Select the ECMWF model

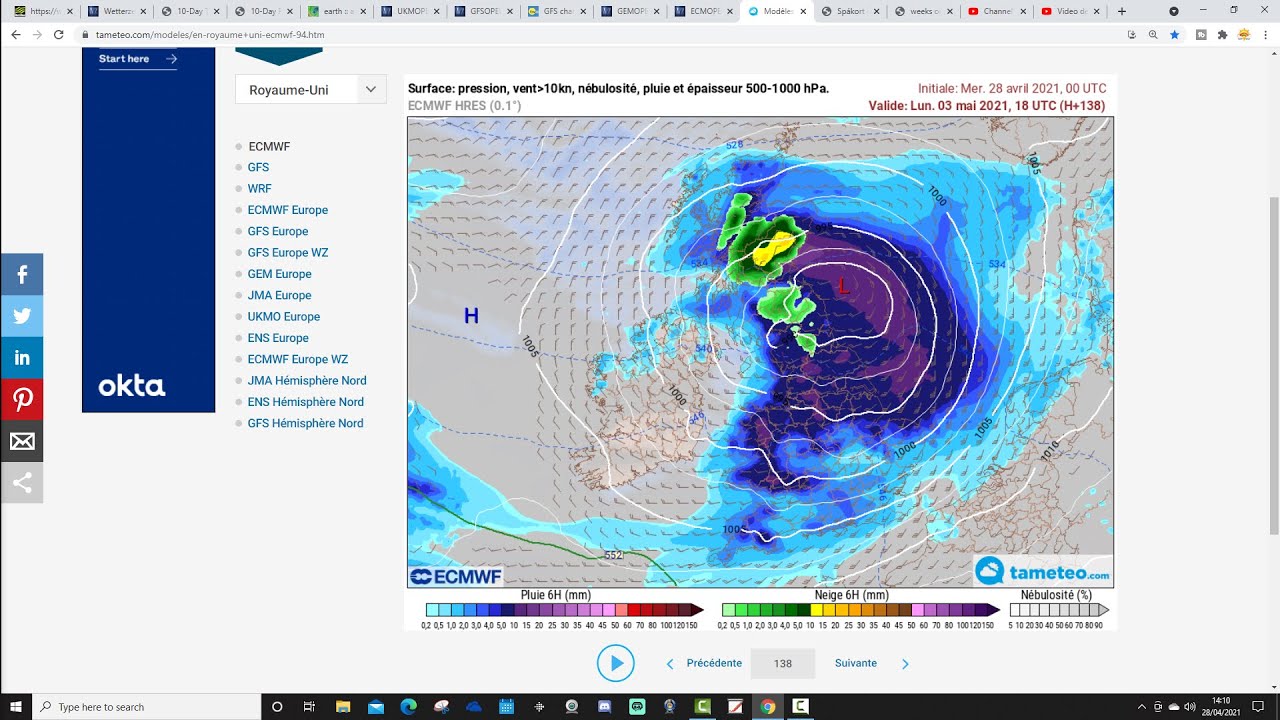[269, 147]
